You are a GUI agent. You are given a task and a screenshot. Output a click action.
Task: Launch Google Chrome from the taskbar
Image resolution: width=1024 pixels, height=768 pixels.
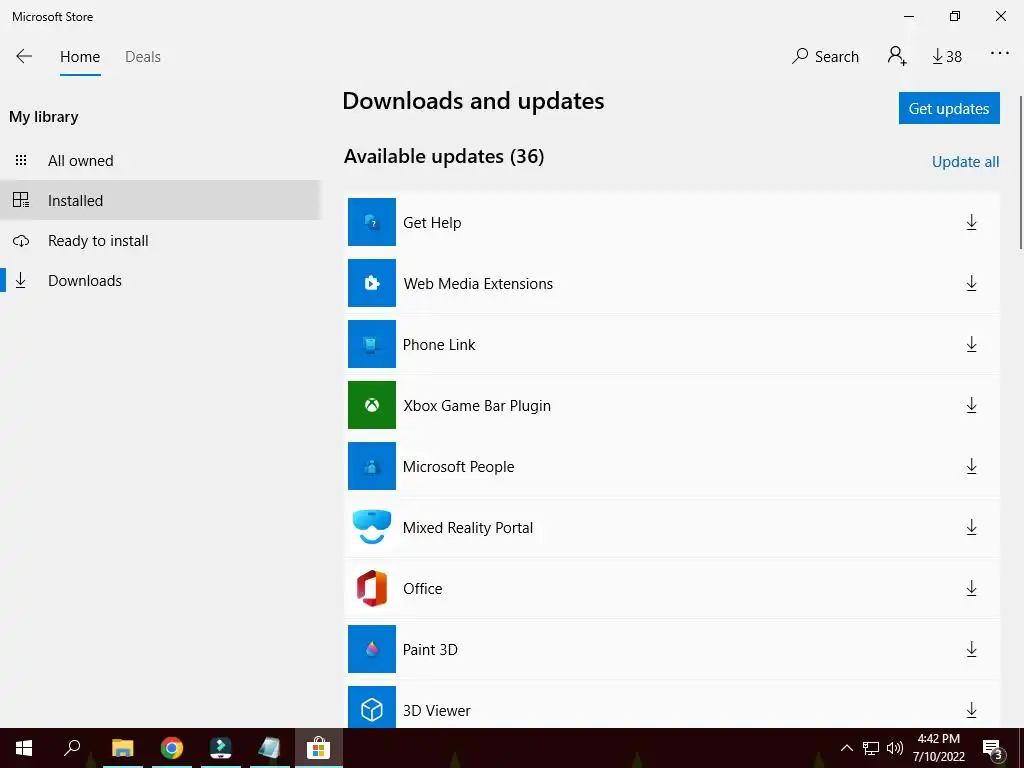pyautogui.click(x=172, y=748)
